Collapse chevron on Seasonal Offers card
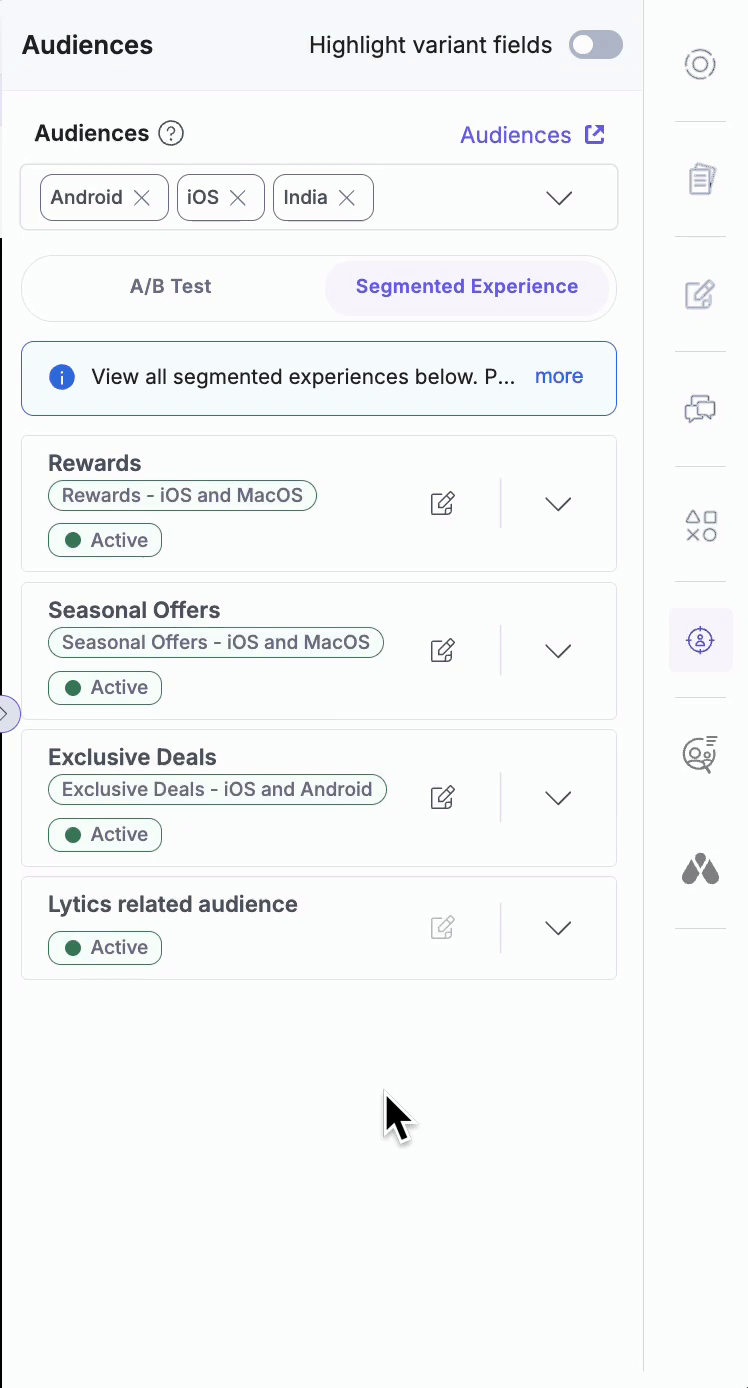This screenshot has width=748, height=1388. (558, 650)
